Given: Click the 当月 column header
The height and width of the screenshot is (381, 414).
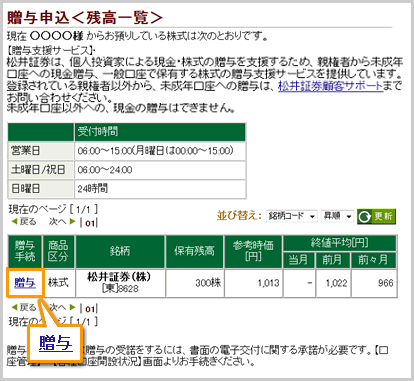Looking at the screenshot, I should [x=299, y=260].
